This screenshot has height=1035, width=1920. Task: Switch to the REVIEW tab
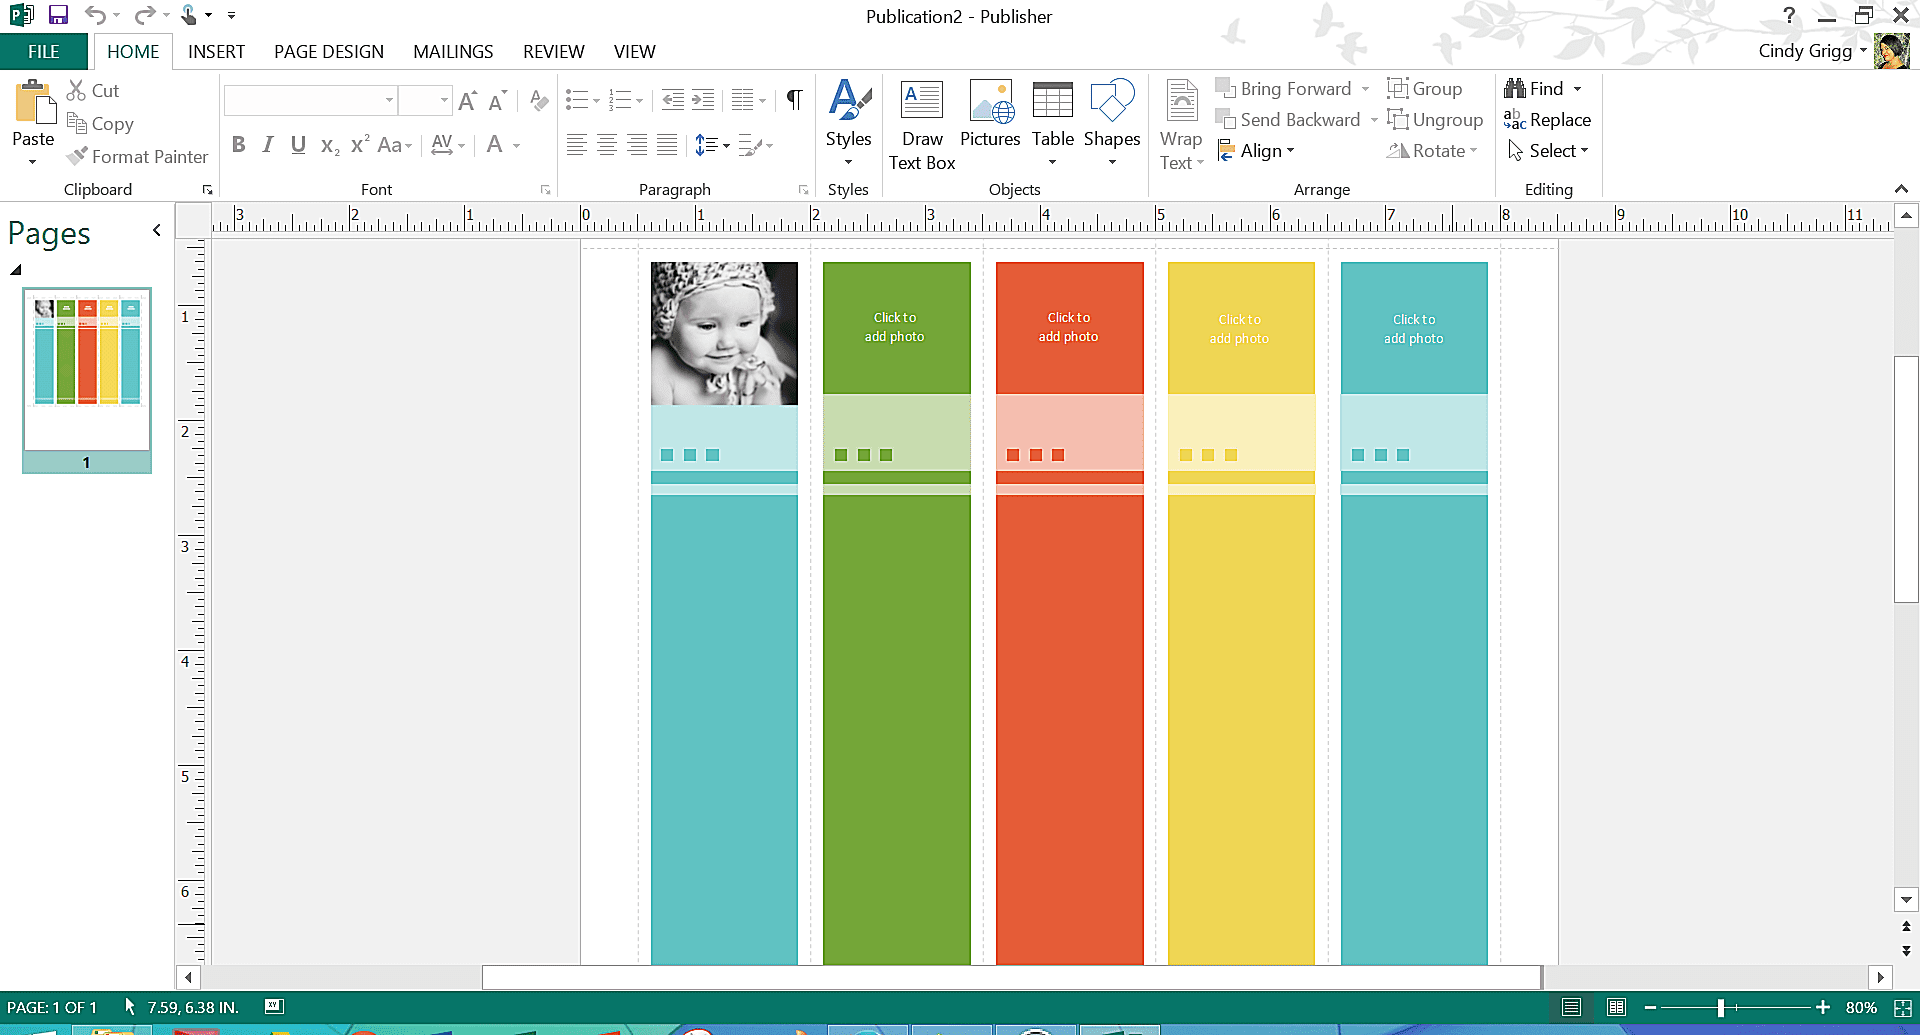pos(553,52)
